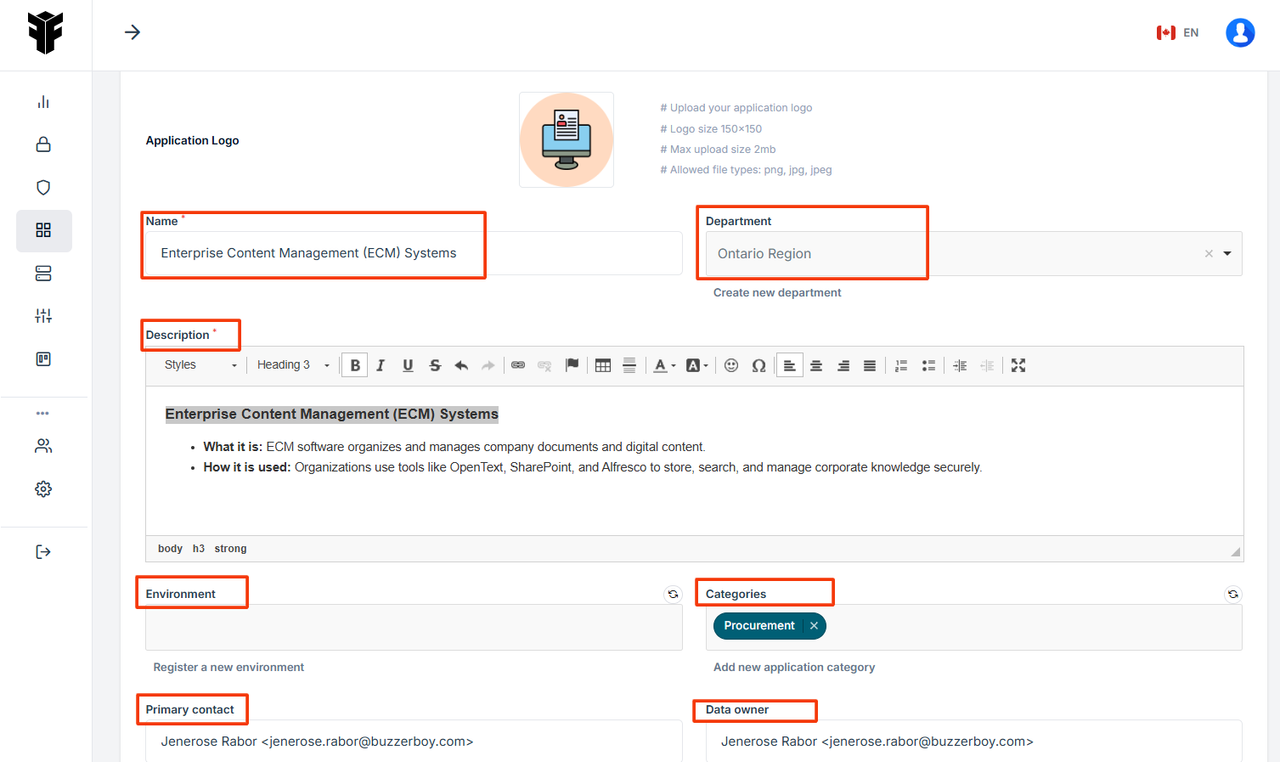The width and height of the screenshot is (1280, 762).
Task: Insert a numbered list
Action: click(901, 366)
